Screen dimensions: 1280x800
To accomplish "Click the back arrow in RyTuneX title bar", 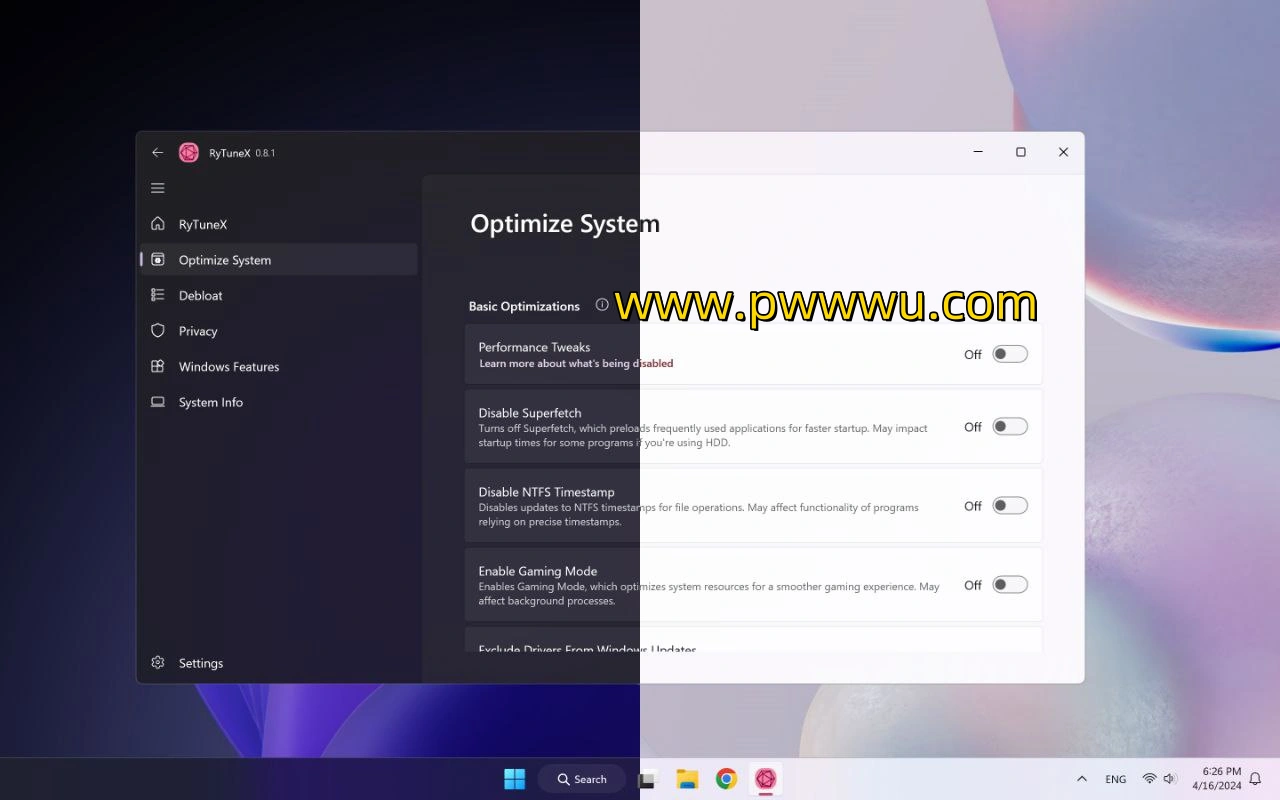I will tap(157, 152).
